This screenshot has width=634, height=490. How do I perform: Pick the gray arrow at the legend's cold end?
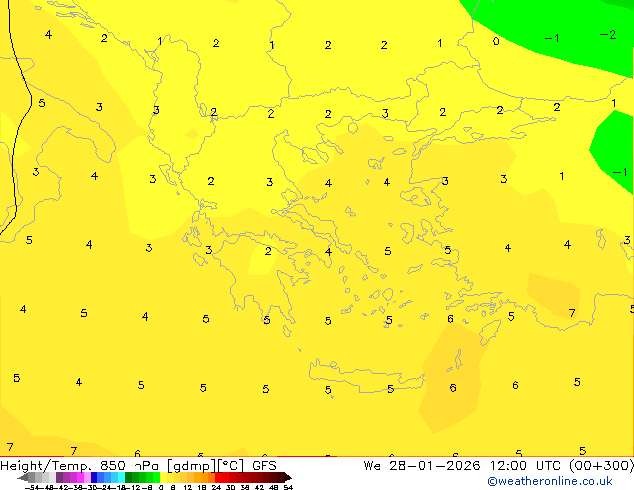click(x=23, y=477)
